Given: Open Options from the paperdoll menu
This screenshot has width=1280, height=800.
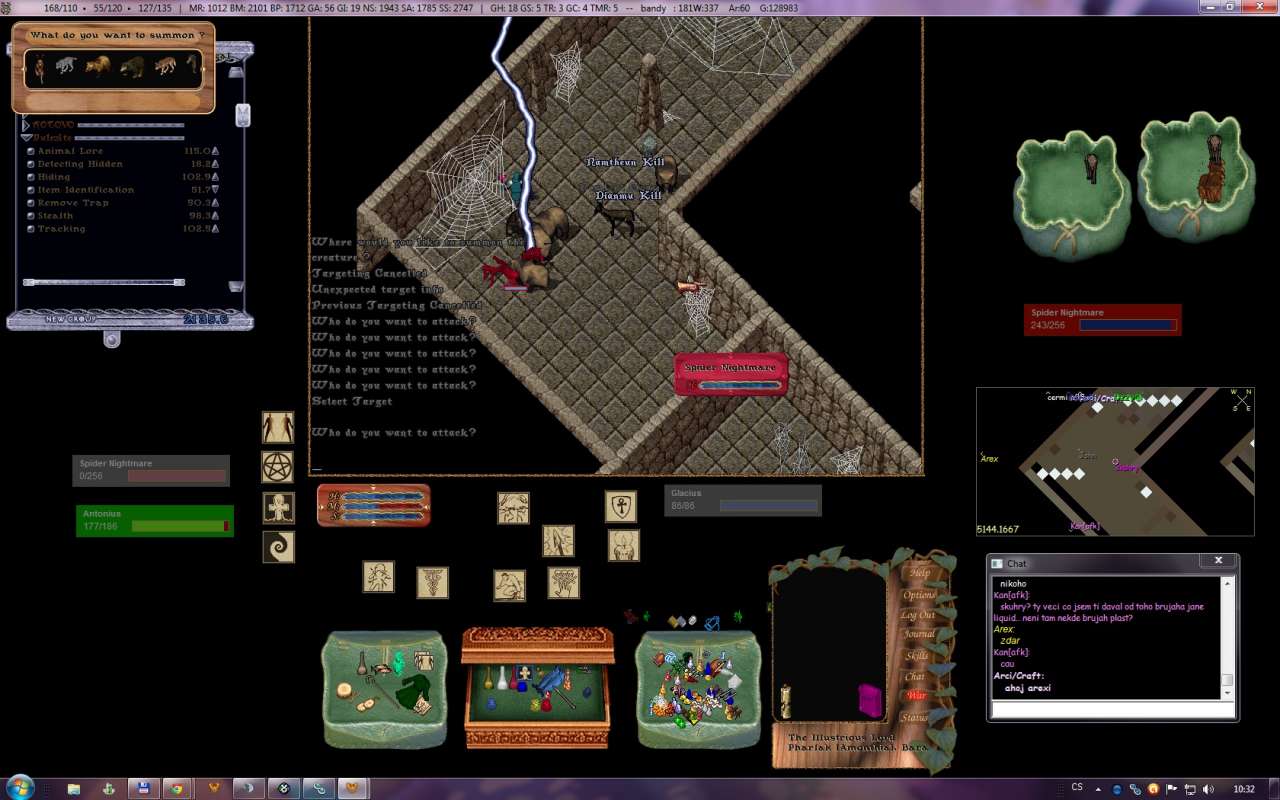Looking at the screenshot, I should [918, 595].
